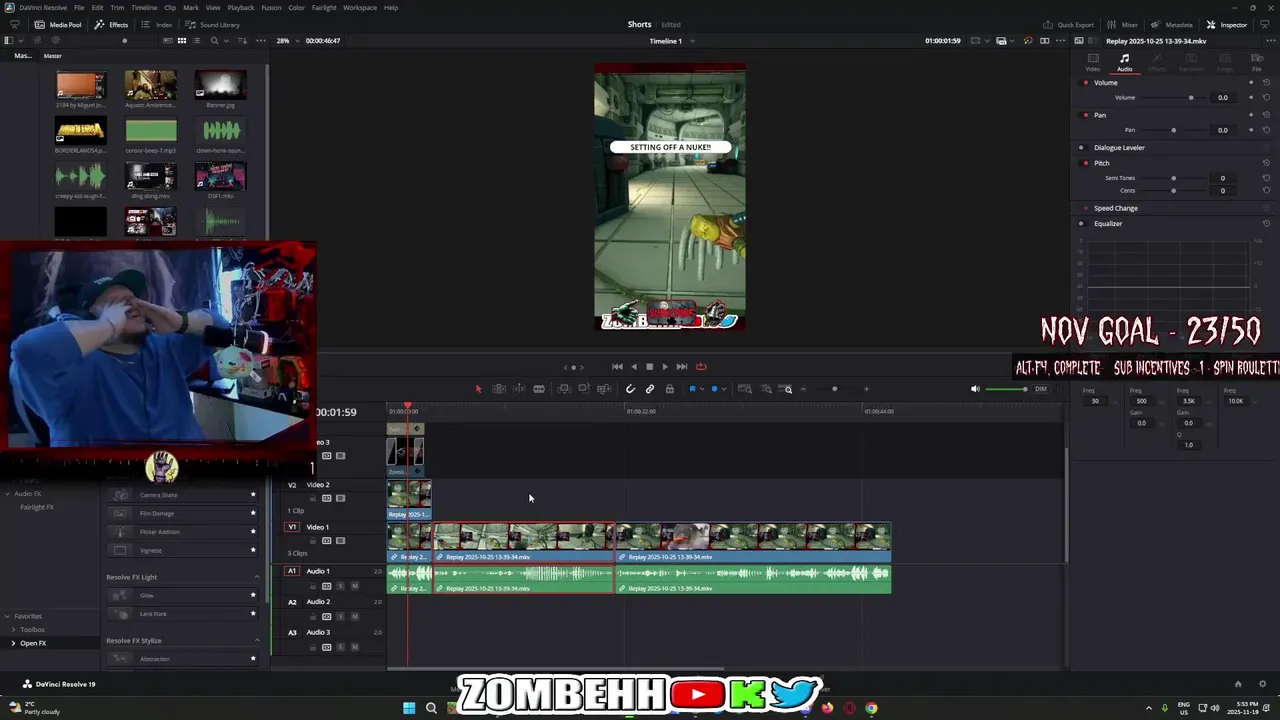Toggle the Pan section enable switch
This screenshot has width=1280, height=720.
[x=1086, y=115]
